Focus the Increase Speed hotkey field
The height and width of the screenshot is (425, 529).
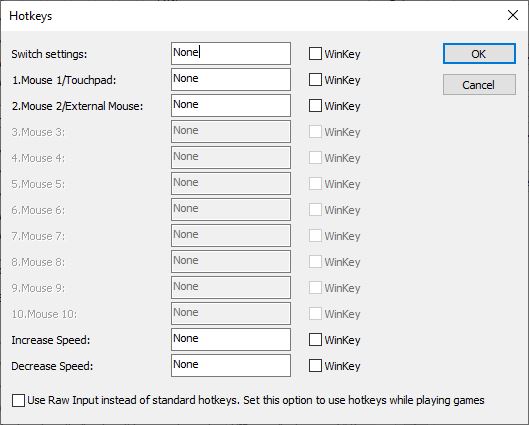coord(231,339)
